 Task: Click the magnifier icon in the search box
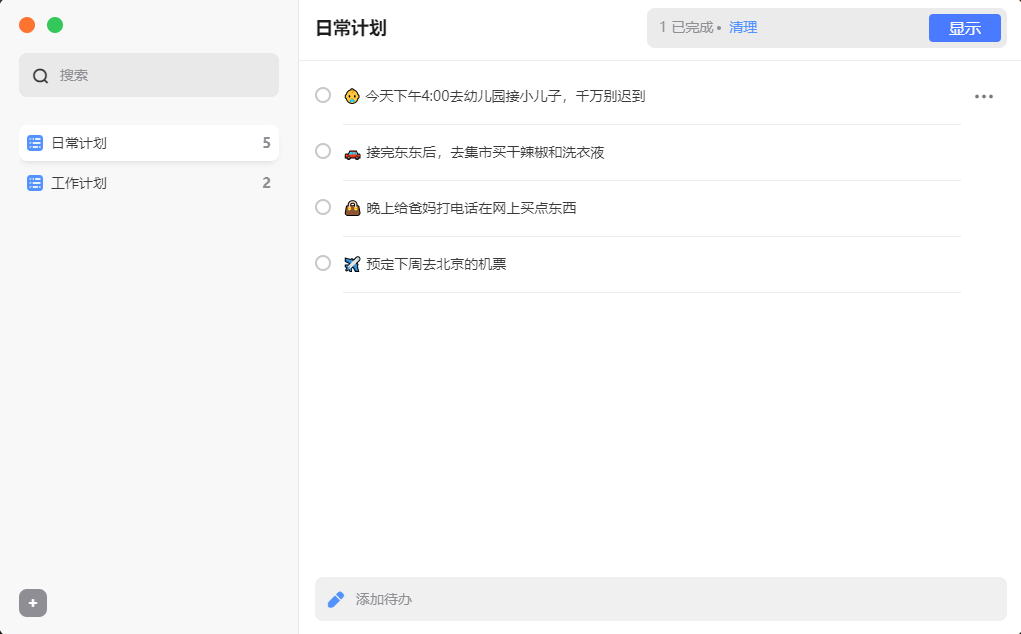(x=40, y=75)
